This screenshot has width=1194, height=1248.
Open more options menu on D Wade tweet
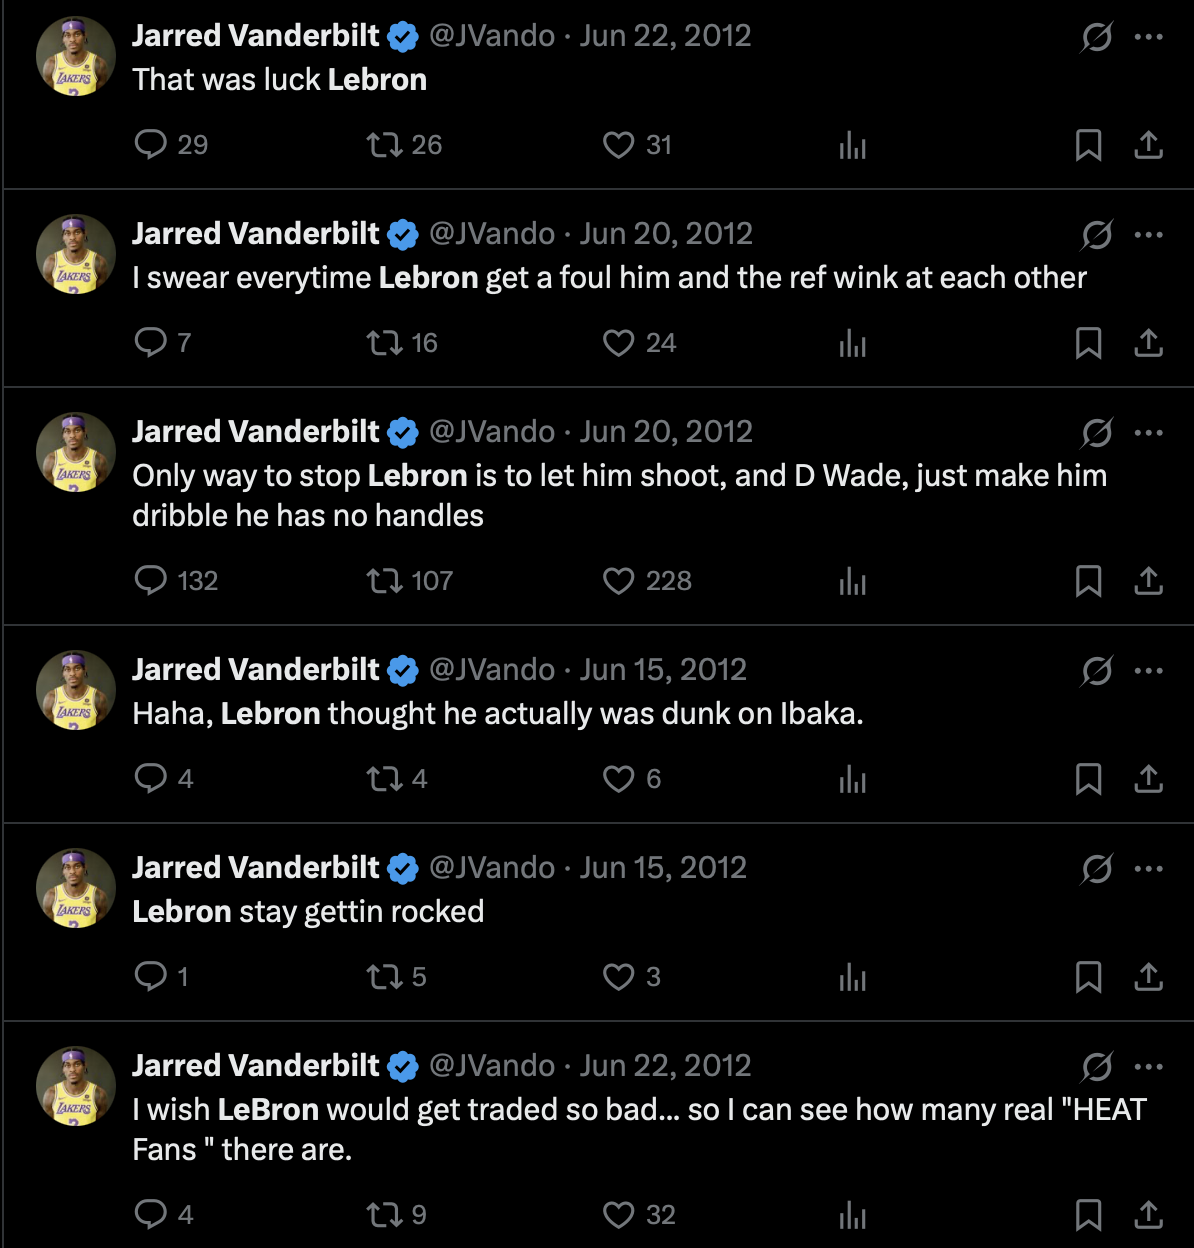click(1148, 433)
